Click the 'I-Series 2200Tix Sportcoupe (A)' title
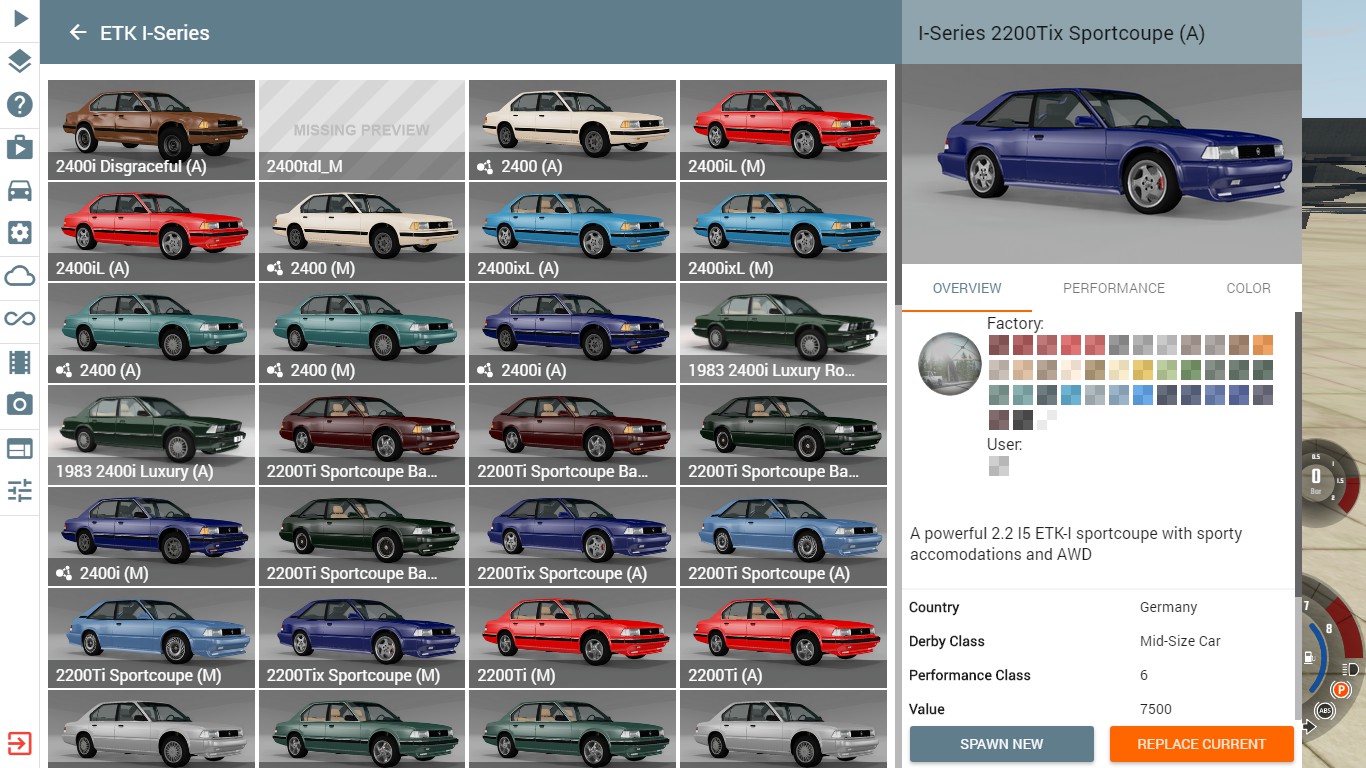The image size is (1366, 768). (1061, 33)
